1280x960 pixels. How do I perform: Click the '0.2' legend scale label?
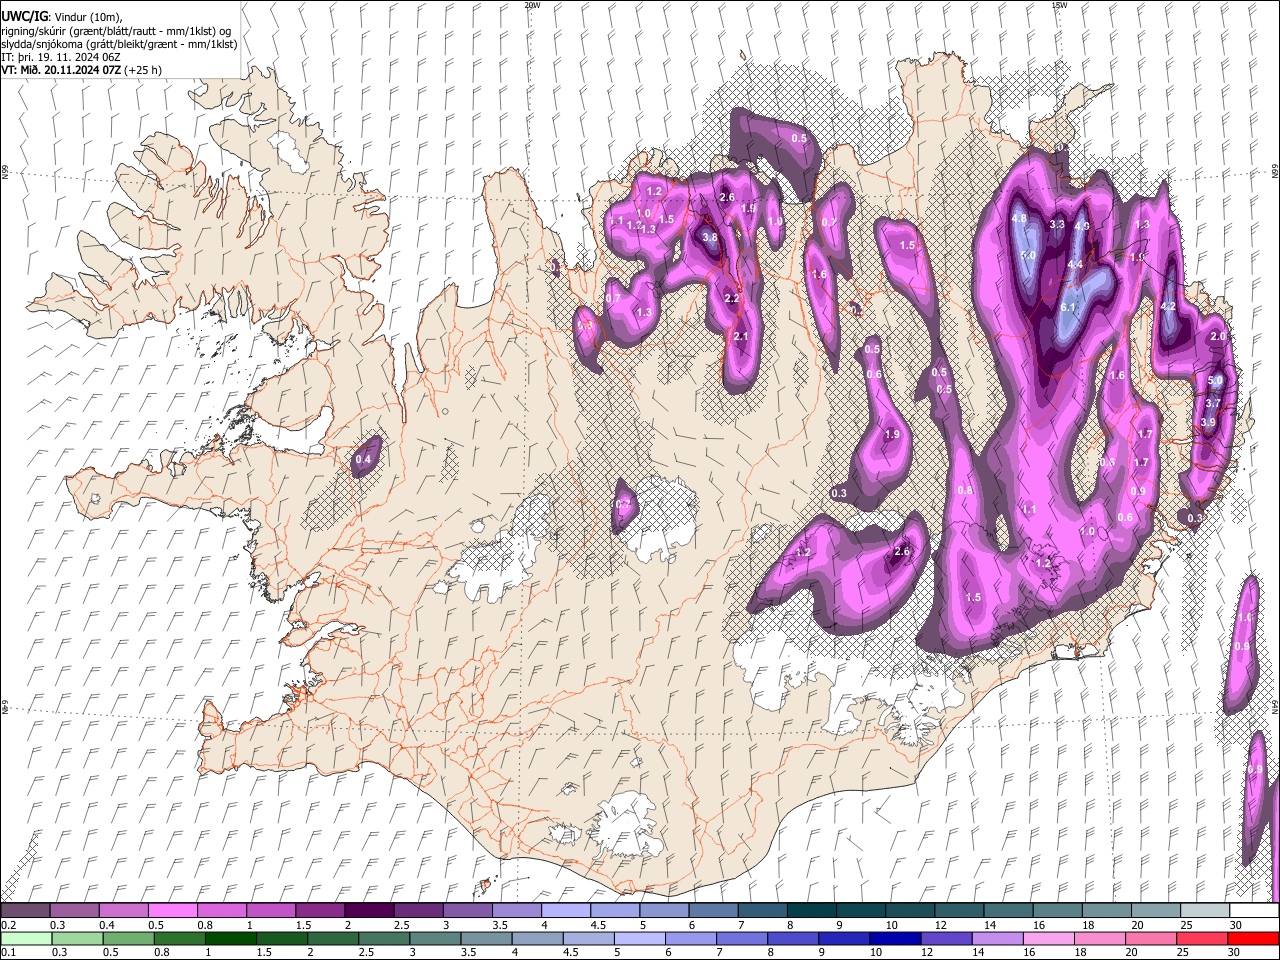[8, 925]
